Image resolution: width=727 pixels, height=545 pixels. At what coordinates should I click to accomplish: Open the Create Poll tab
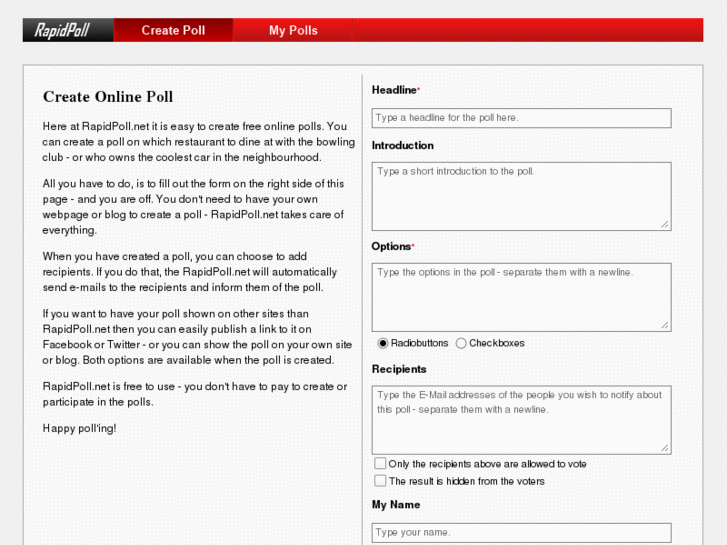[173, 30]
